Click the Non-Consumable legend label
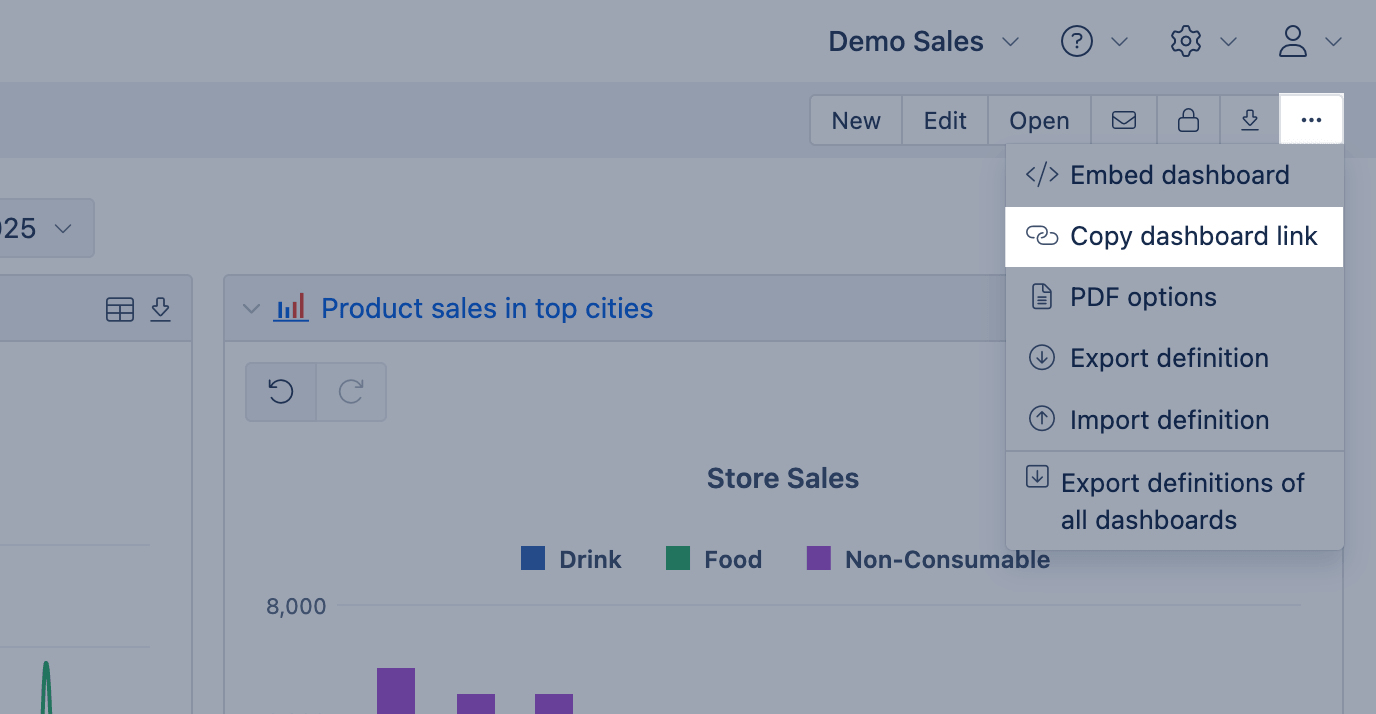1376x714 pixels. [948, 560]
